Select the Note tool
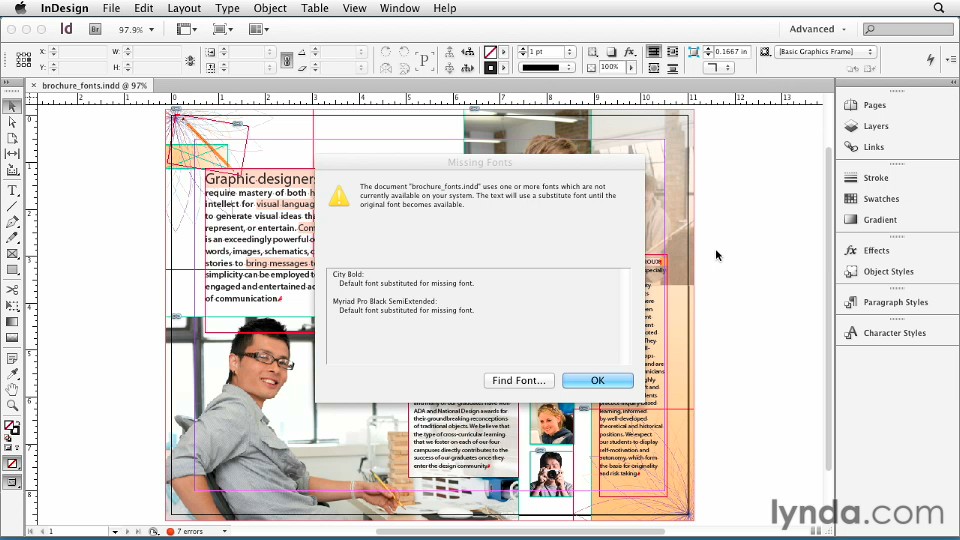This screenshot has height=540, width=960. point(12,358)
